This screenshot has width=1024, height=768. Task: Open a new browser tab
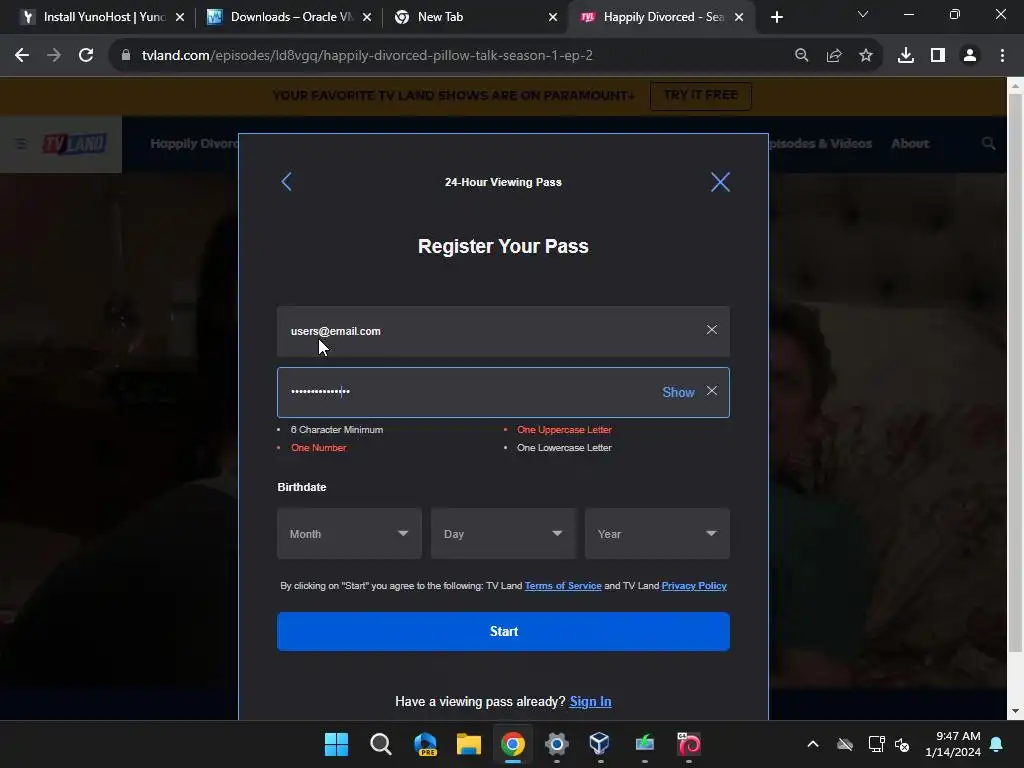776,17
